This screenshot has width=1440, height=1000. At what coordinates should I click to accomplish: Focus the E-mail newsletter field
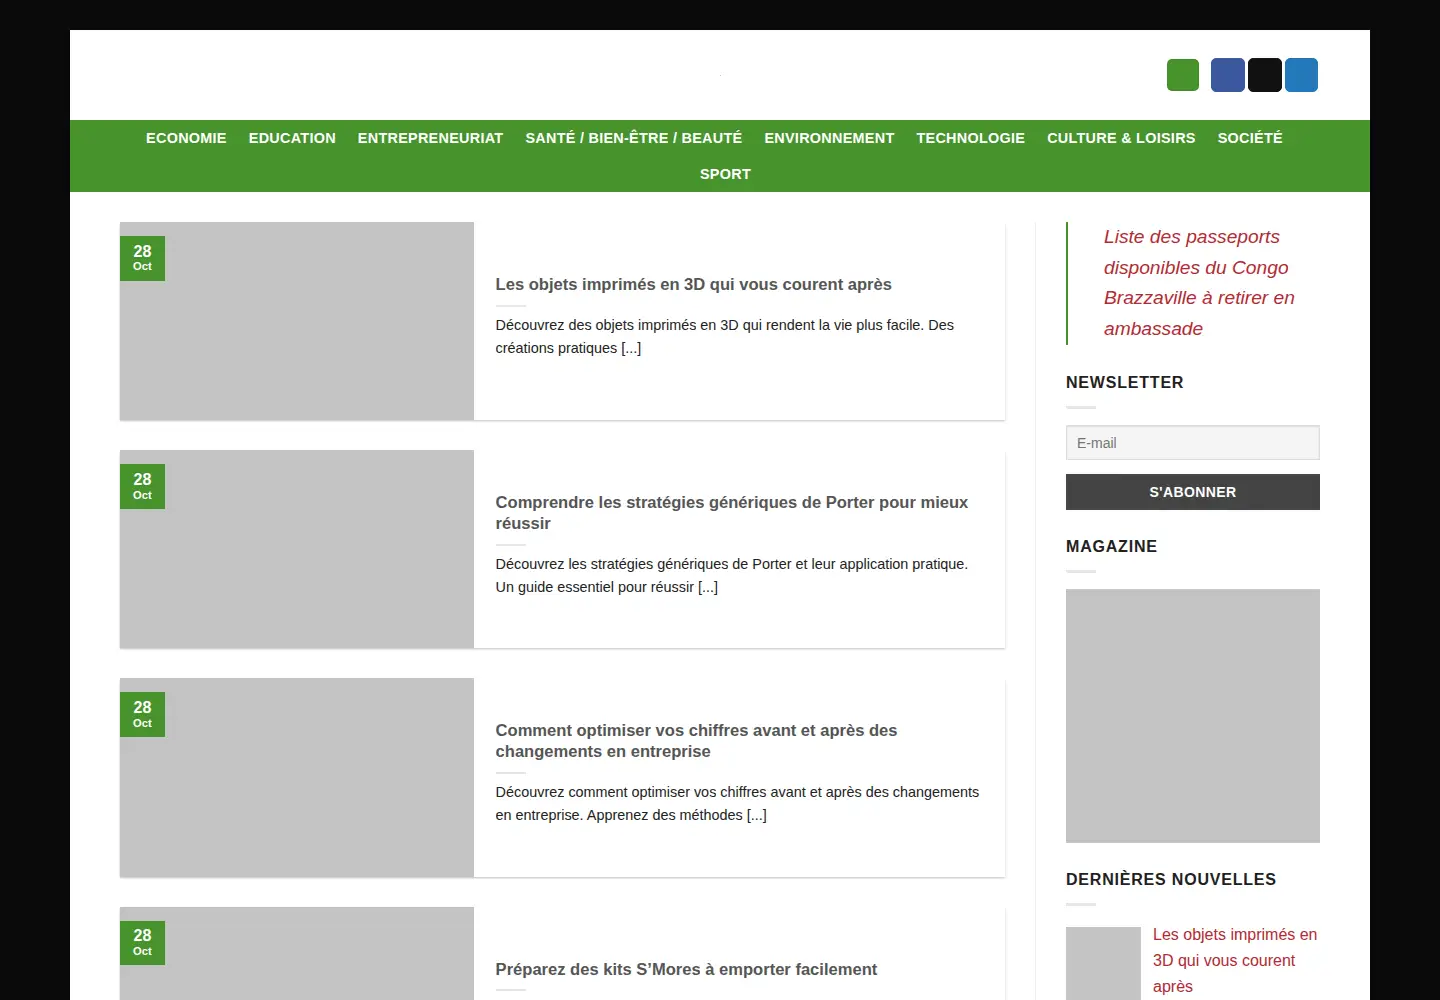pos(1193,443)
